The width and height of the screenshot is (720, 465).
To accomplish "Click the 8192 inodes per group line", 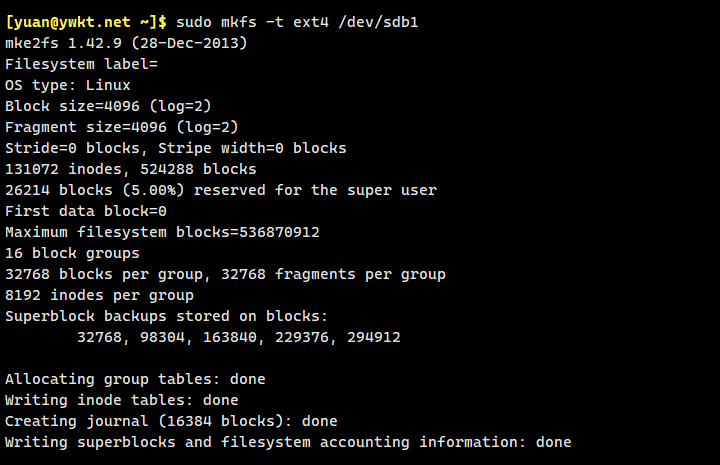I will 99,295.
